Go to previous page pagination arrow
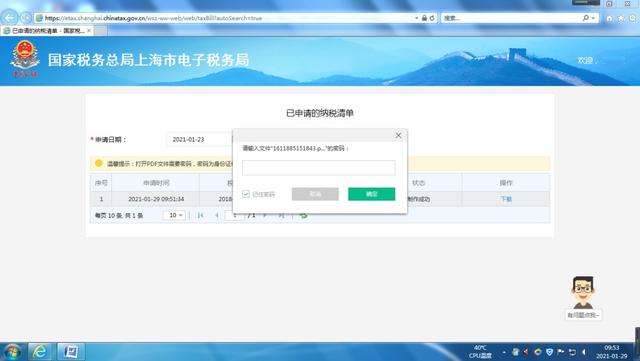The width and height of the screenshot is (640, 361). tap(217, 215)
